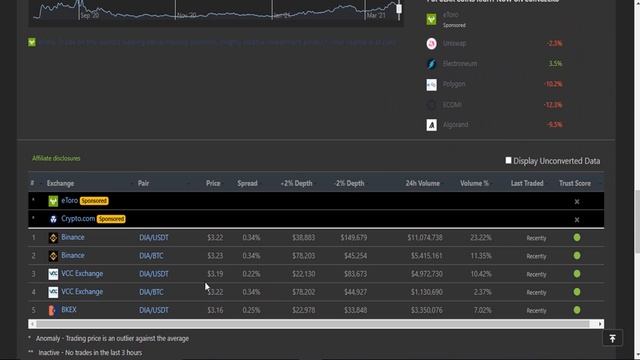Click green trust score dot for BKEX row
Screen dimensions: 640x360
[x=577, y=310]
